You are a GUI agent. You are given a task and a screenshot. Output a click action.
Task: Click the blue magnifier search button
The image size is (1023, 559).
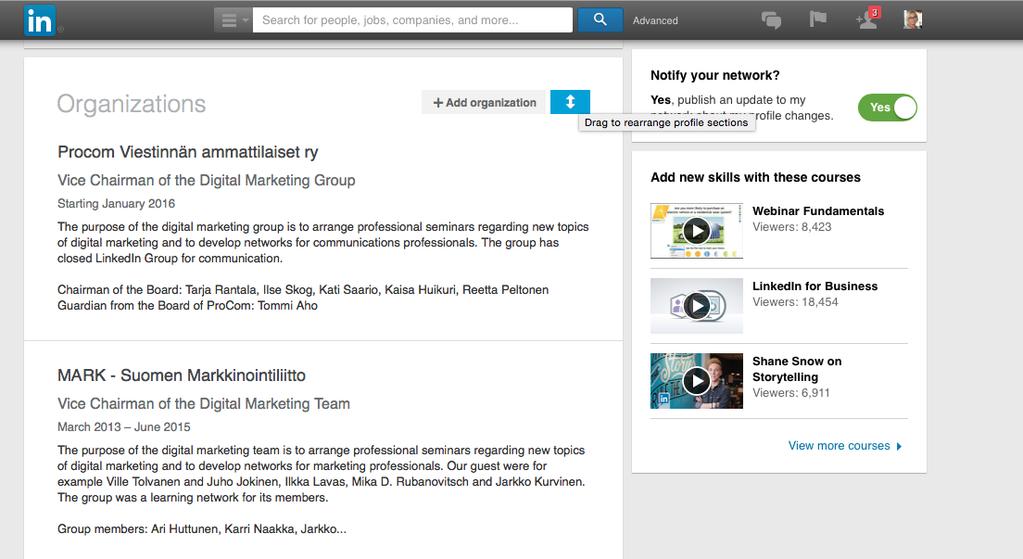point(600,20)
